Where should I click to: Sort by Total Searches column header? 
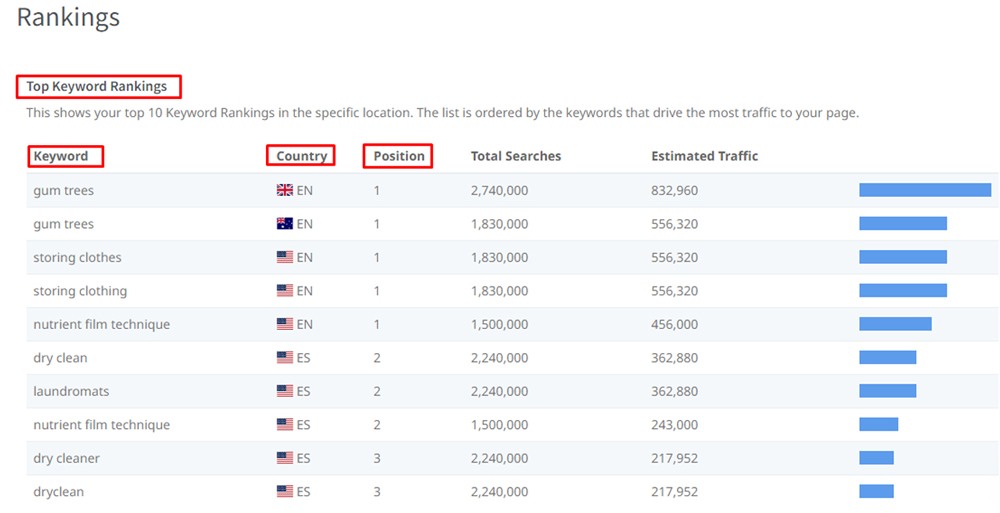click(516, 156)
